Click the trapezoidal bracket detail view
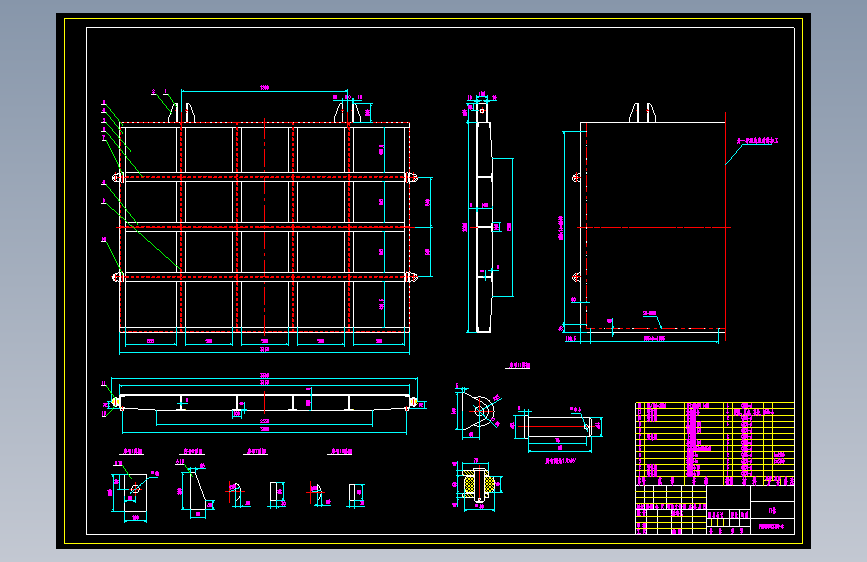This screenshot has width=867, height=562. click(199, 491)
